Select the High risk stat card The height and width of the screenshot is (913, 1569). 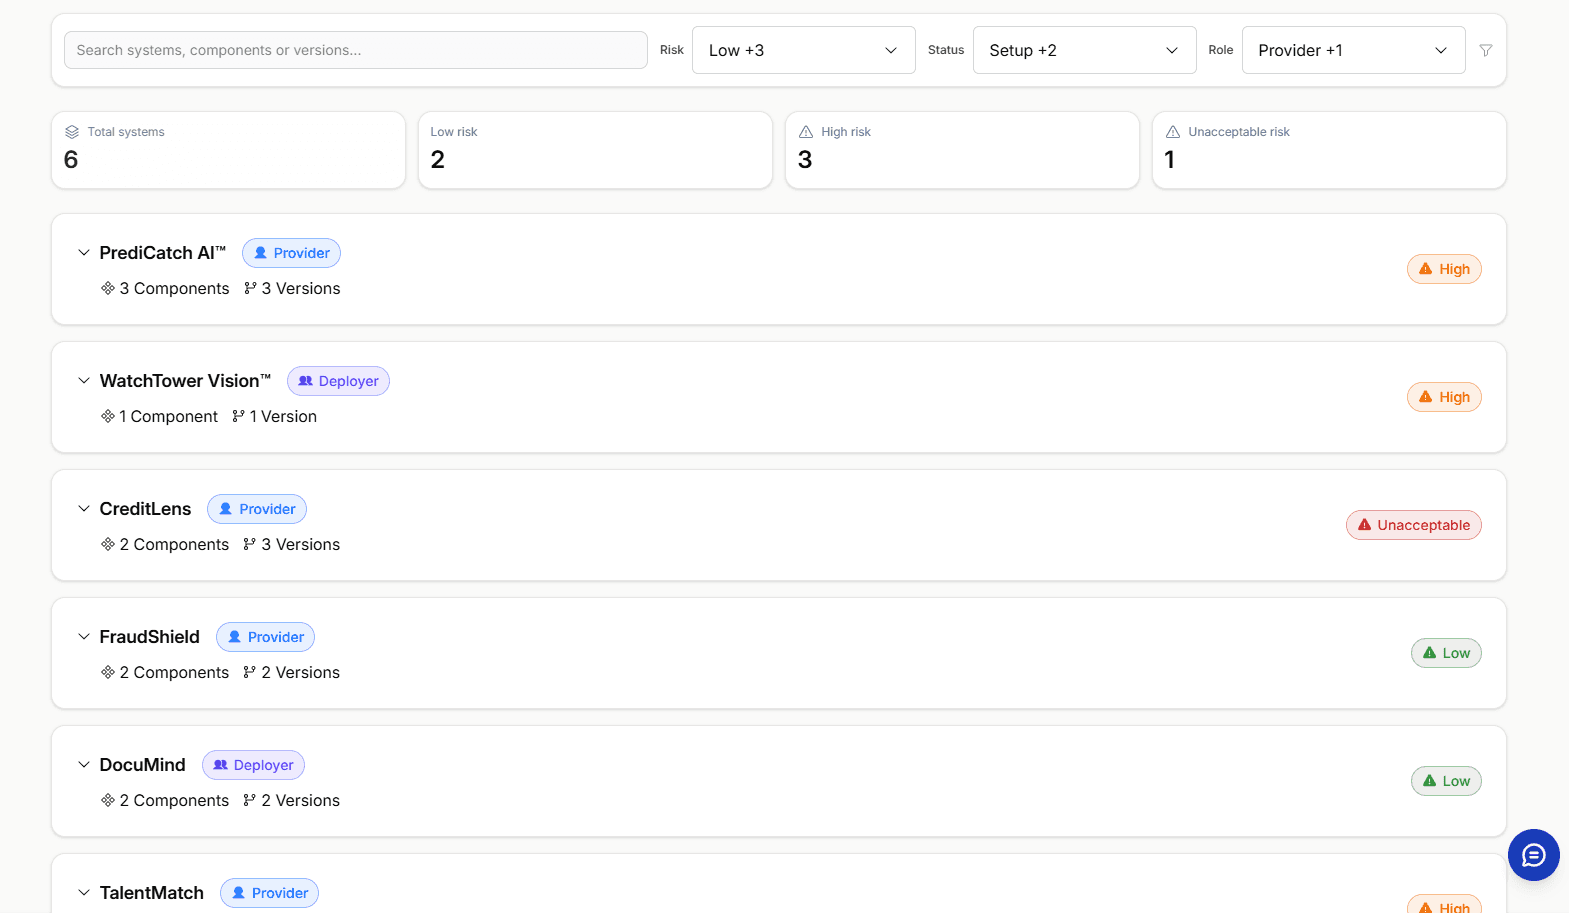[x=962, y=150]
